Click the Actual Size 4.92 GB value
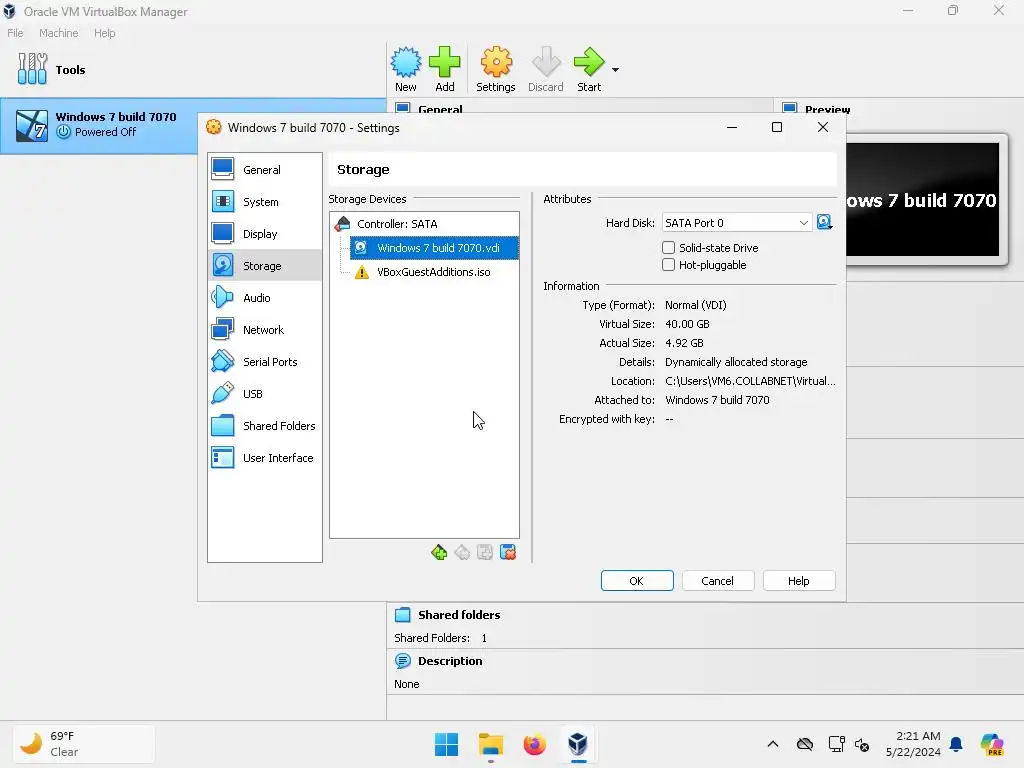The width and height of the screenshot is (1024, 768). 684,344
